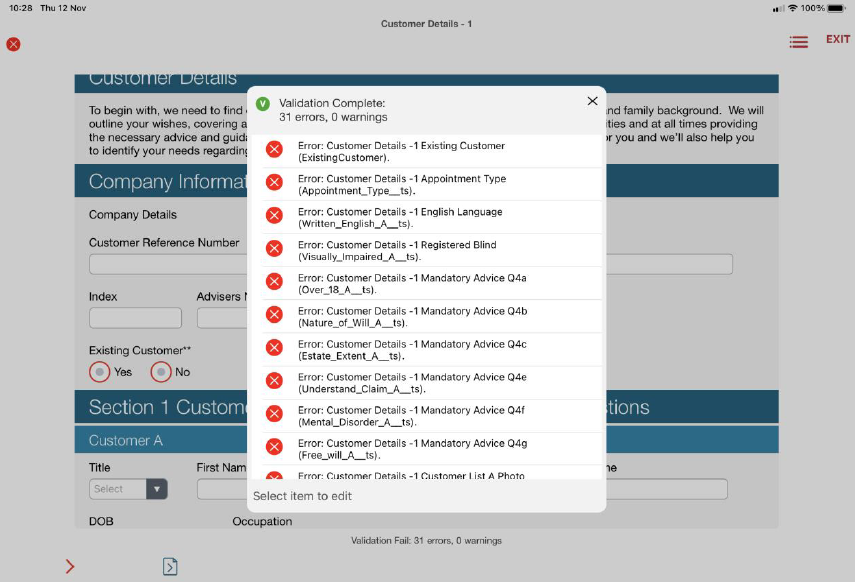Select No for Existing Customer
The image size is (855, 582).
click(161, 372)
